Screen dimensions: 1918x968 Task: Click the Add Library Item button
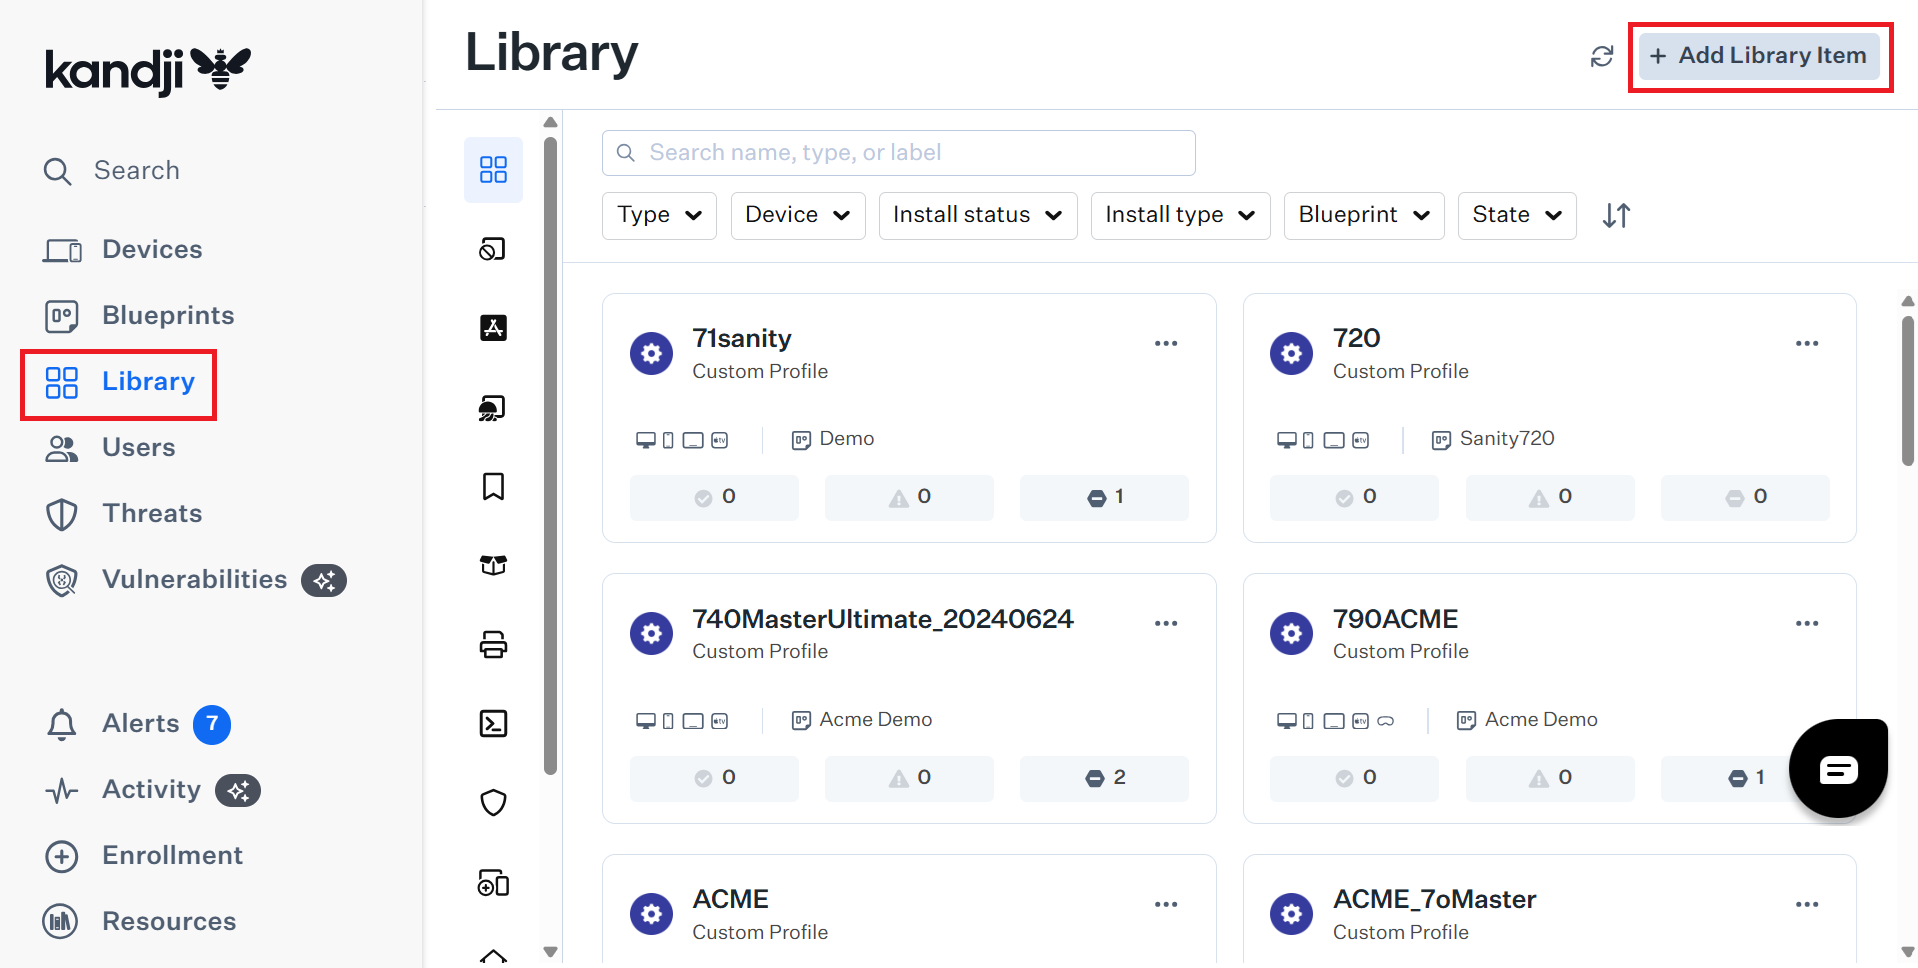point(1759,56)
